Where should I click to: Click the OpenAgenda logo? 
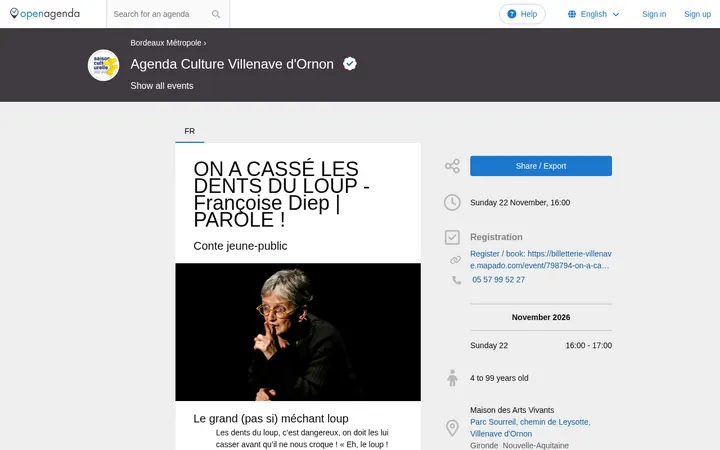[x=45, y=14]
